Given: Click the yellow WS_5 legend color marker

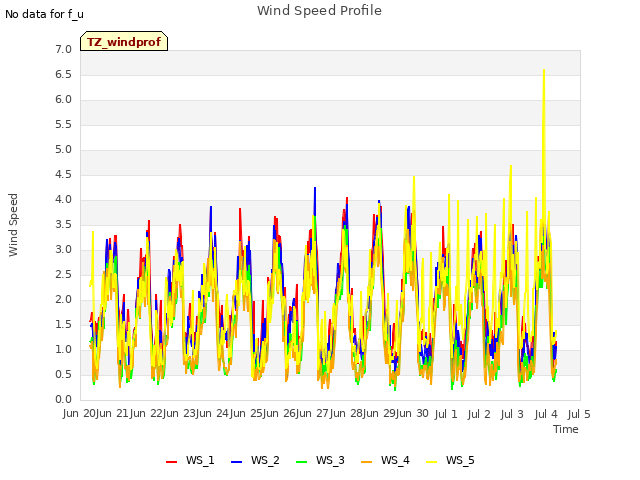Looking at the screenshot, I should [x=431, y=462].
